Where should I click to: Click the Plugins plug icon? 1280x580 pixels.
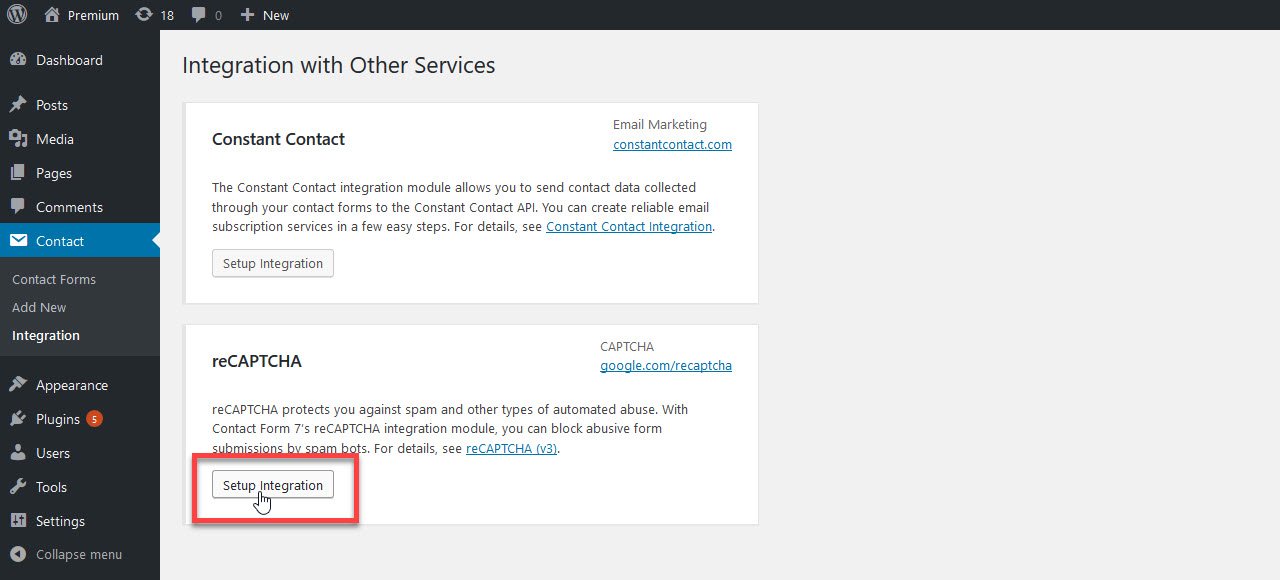(x=18, y=419)
